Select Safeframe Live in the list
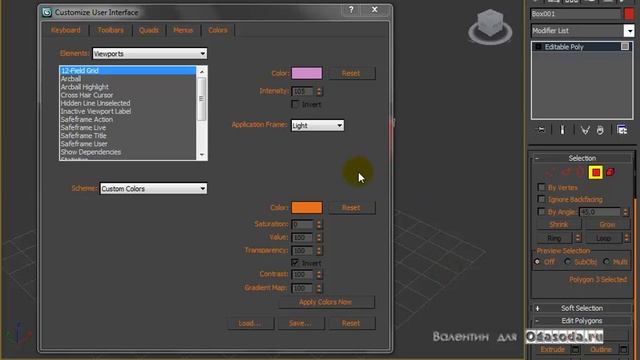The image size is (640, 360). (127, 128)
